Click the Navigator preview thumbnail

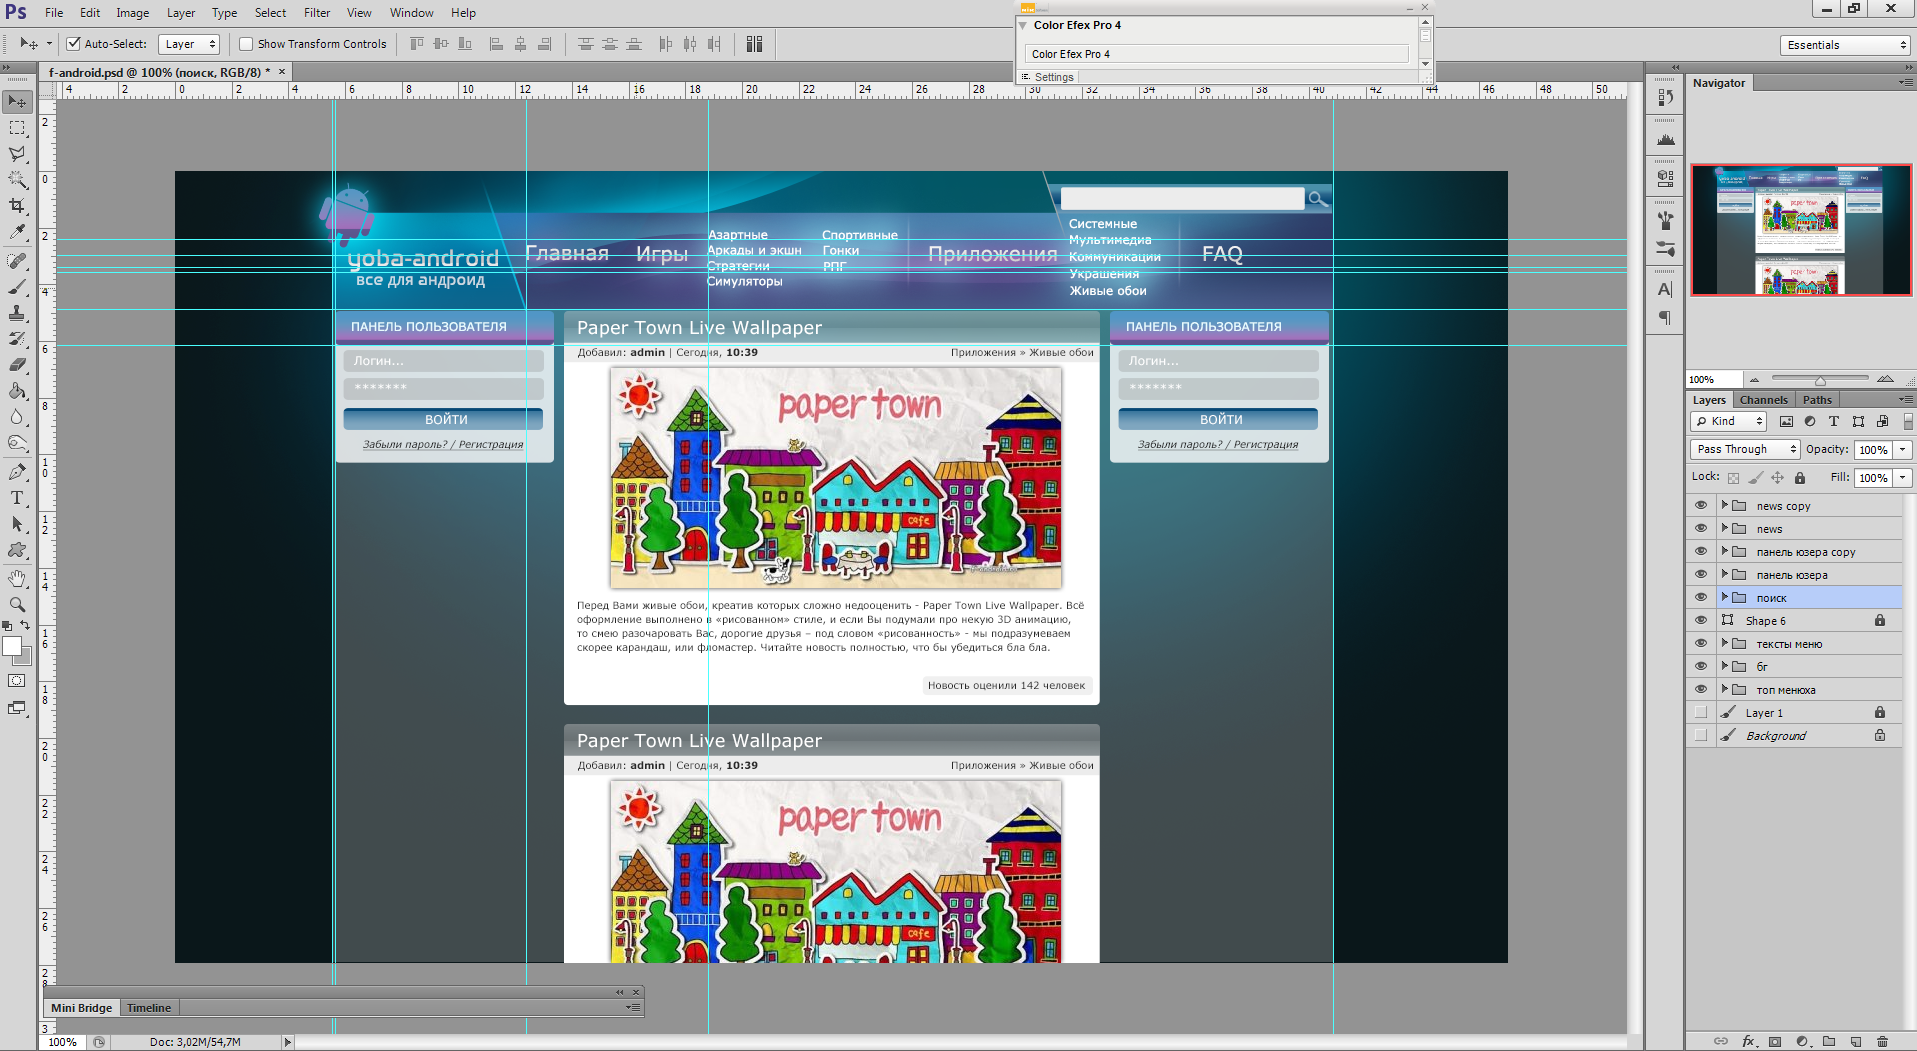click(x=1801, y=230)
